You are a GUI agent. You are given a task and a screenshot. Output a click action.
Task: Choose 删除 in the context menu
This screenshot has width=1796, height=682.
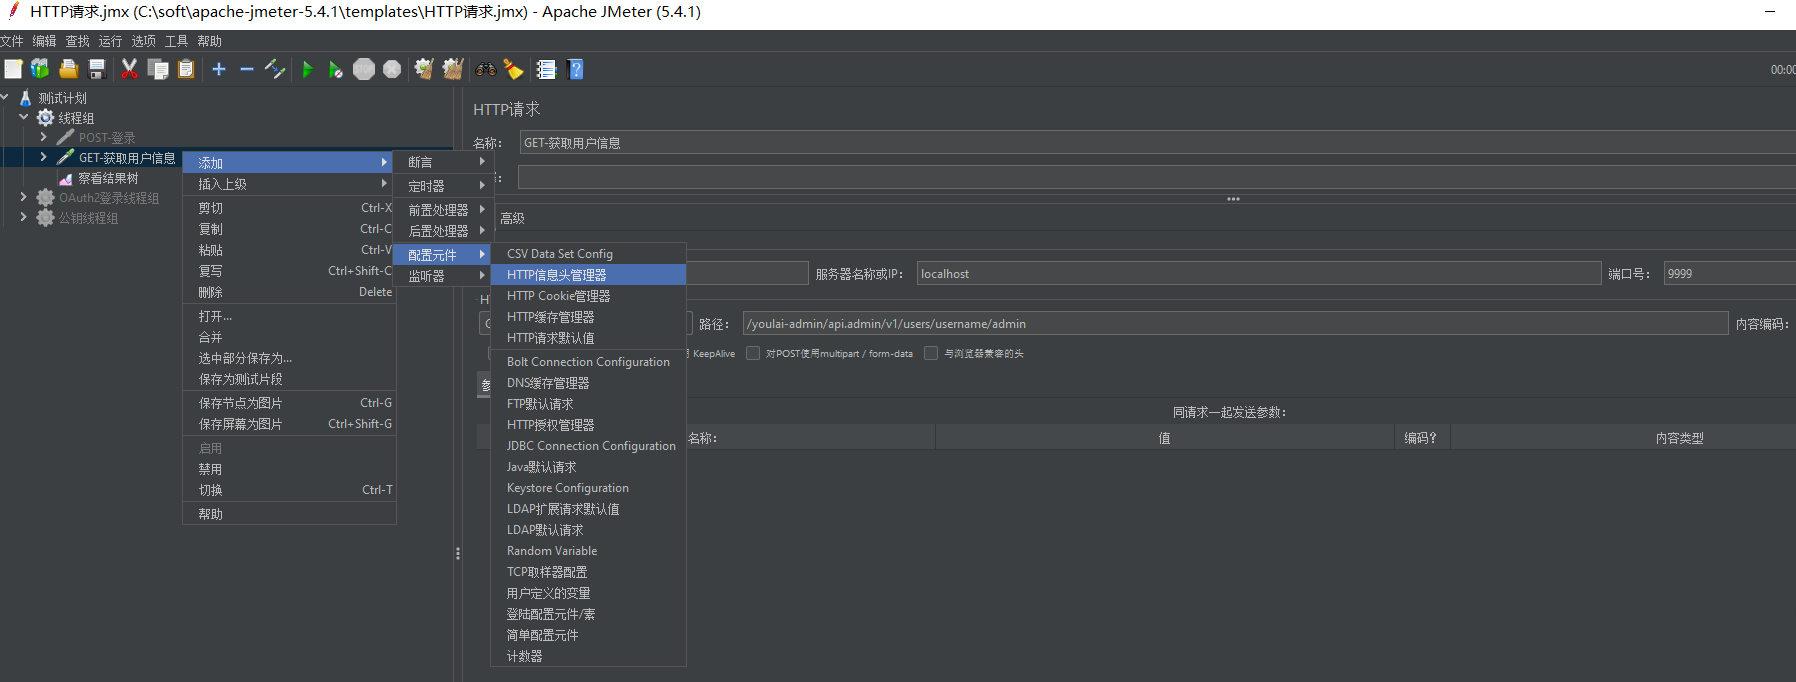[290, 292]
